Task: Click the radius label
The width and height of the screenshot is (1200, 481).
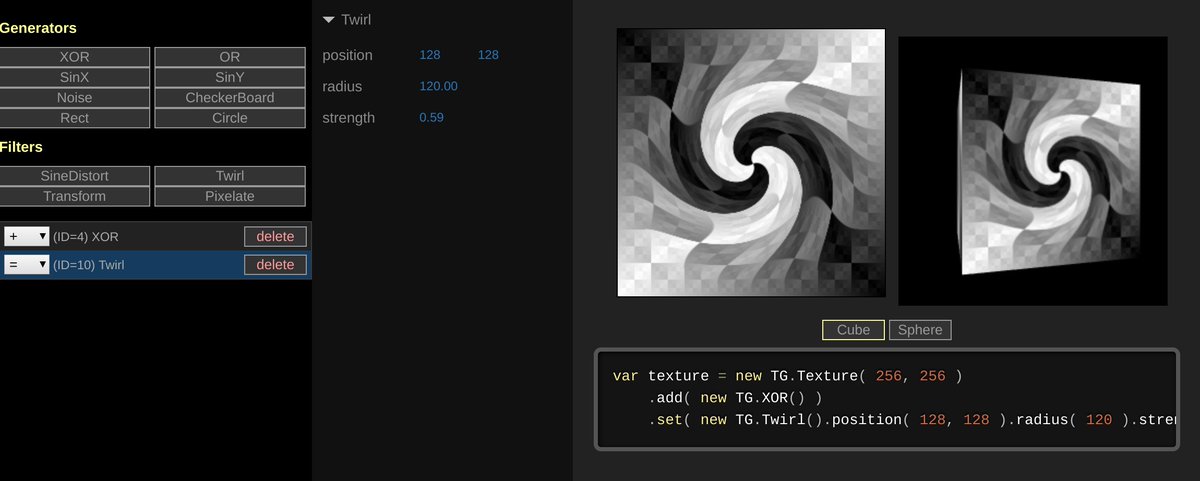Action: (x=342, y=86)
